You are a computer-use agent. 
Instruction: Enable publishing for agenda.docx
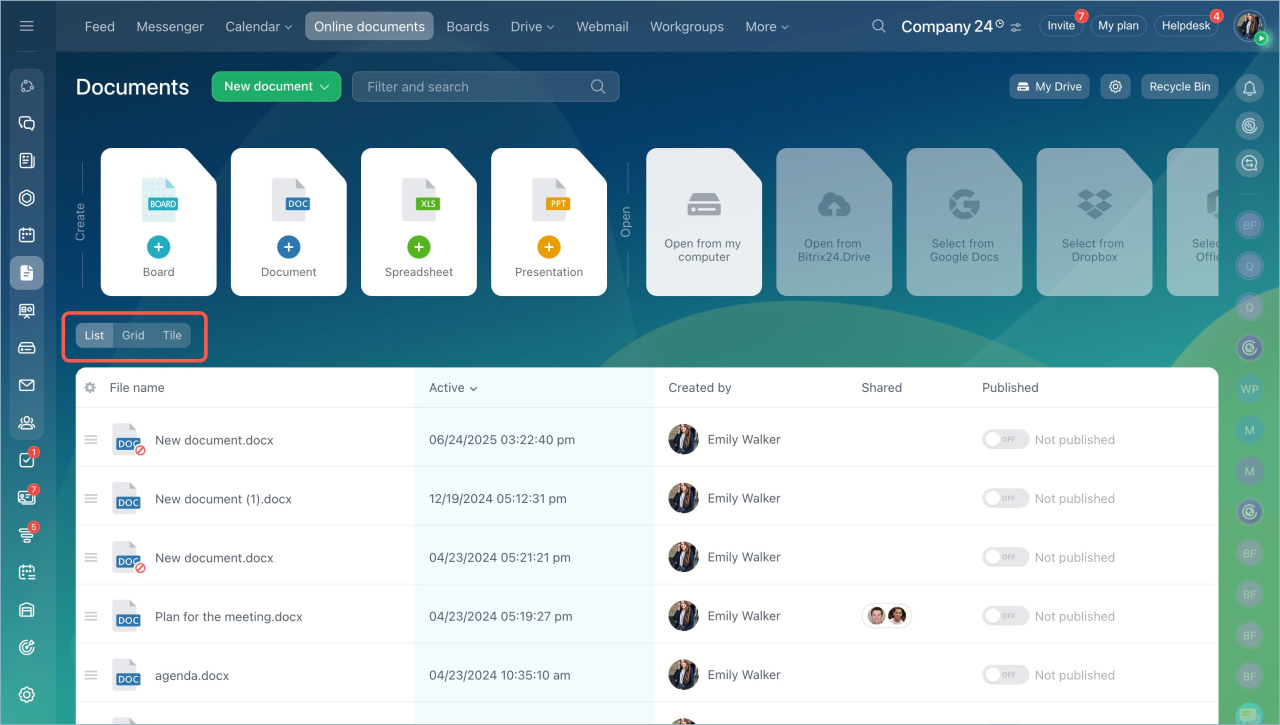[x=1004, y=675]
